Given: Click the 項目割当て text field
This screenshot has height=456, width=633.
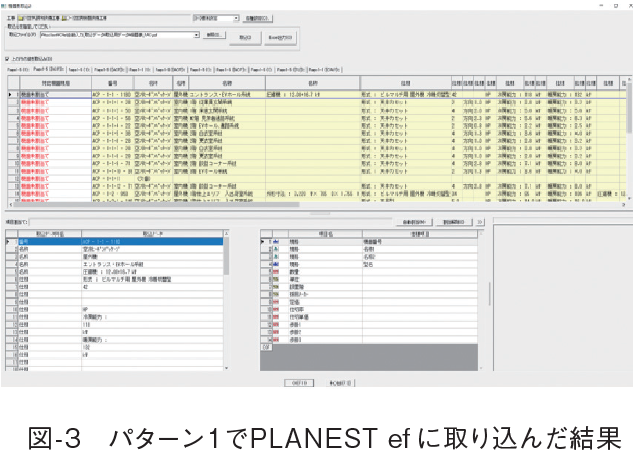Looking at the screenshot, I should [x=210, y=222].
